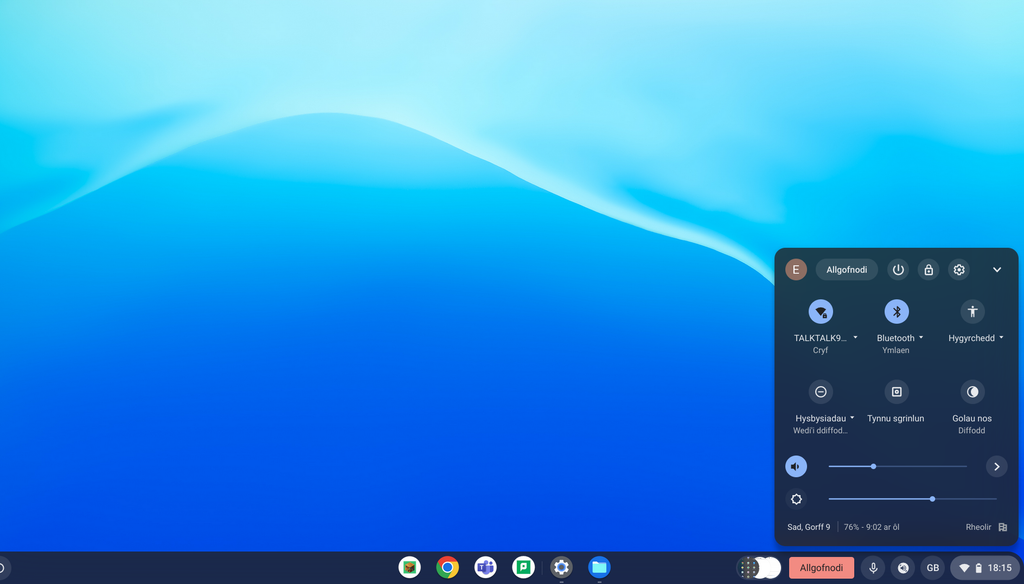Screen dimensions: 1024x584
Task: Click Allgofnodi in the quick settings panel
Action: tap(846, 269)
